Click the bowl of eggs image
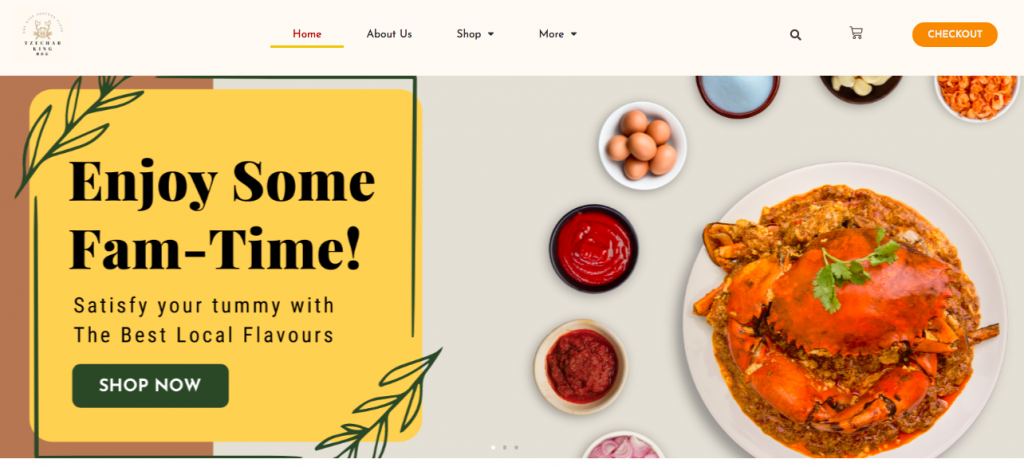1024x467 pixels. click(x=642, y=146)
